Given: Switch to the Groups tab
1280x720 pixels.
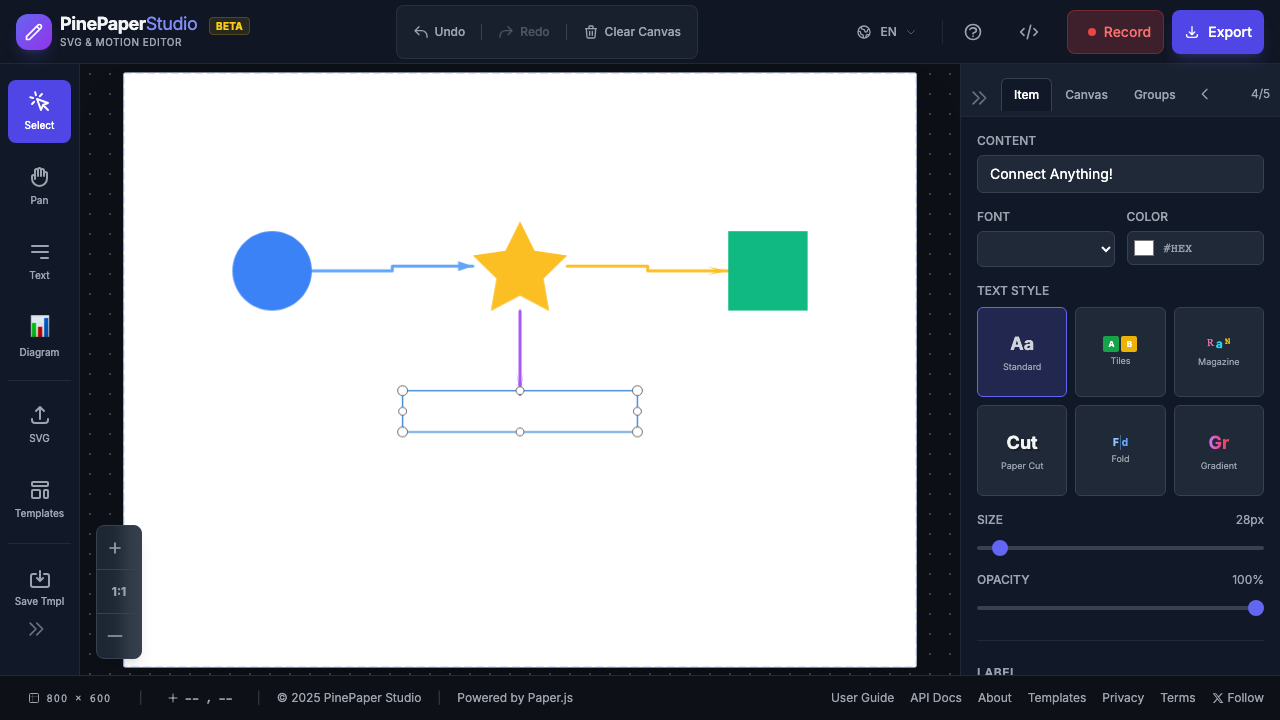Looking at the screenshot, I should point(1154,95).
